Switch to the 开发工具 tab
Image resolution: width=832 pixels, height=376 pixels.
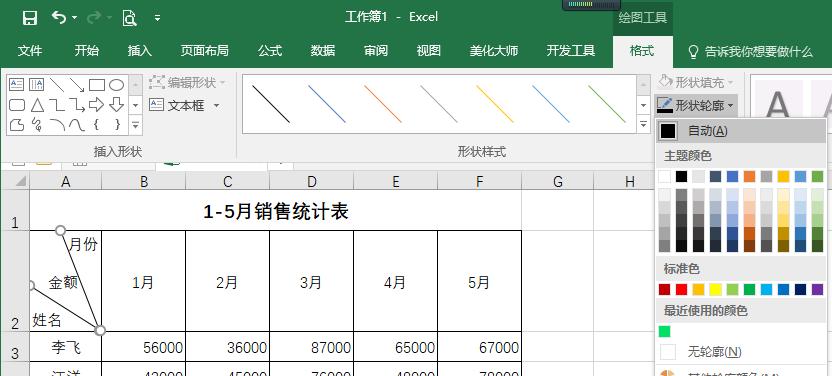coord(571,51)
